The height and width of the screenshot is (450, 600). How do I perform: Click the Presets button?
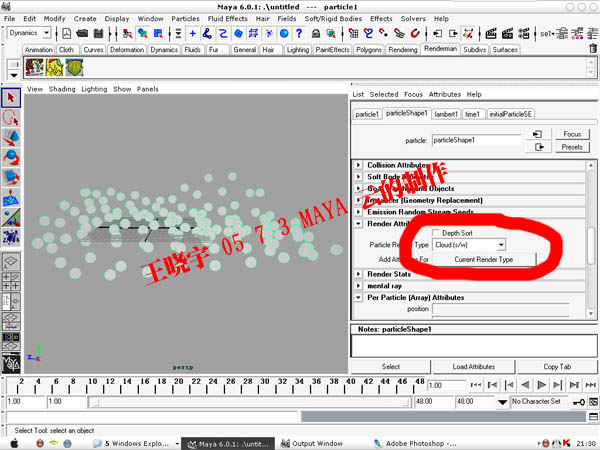(572, 147)
